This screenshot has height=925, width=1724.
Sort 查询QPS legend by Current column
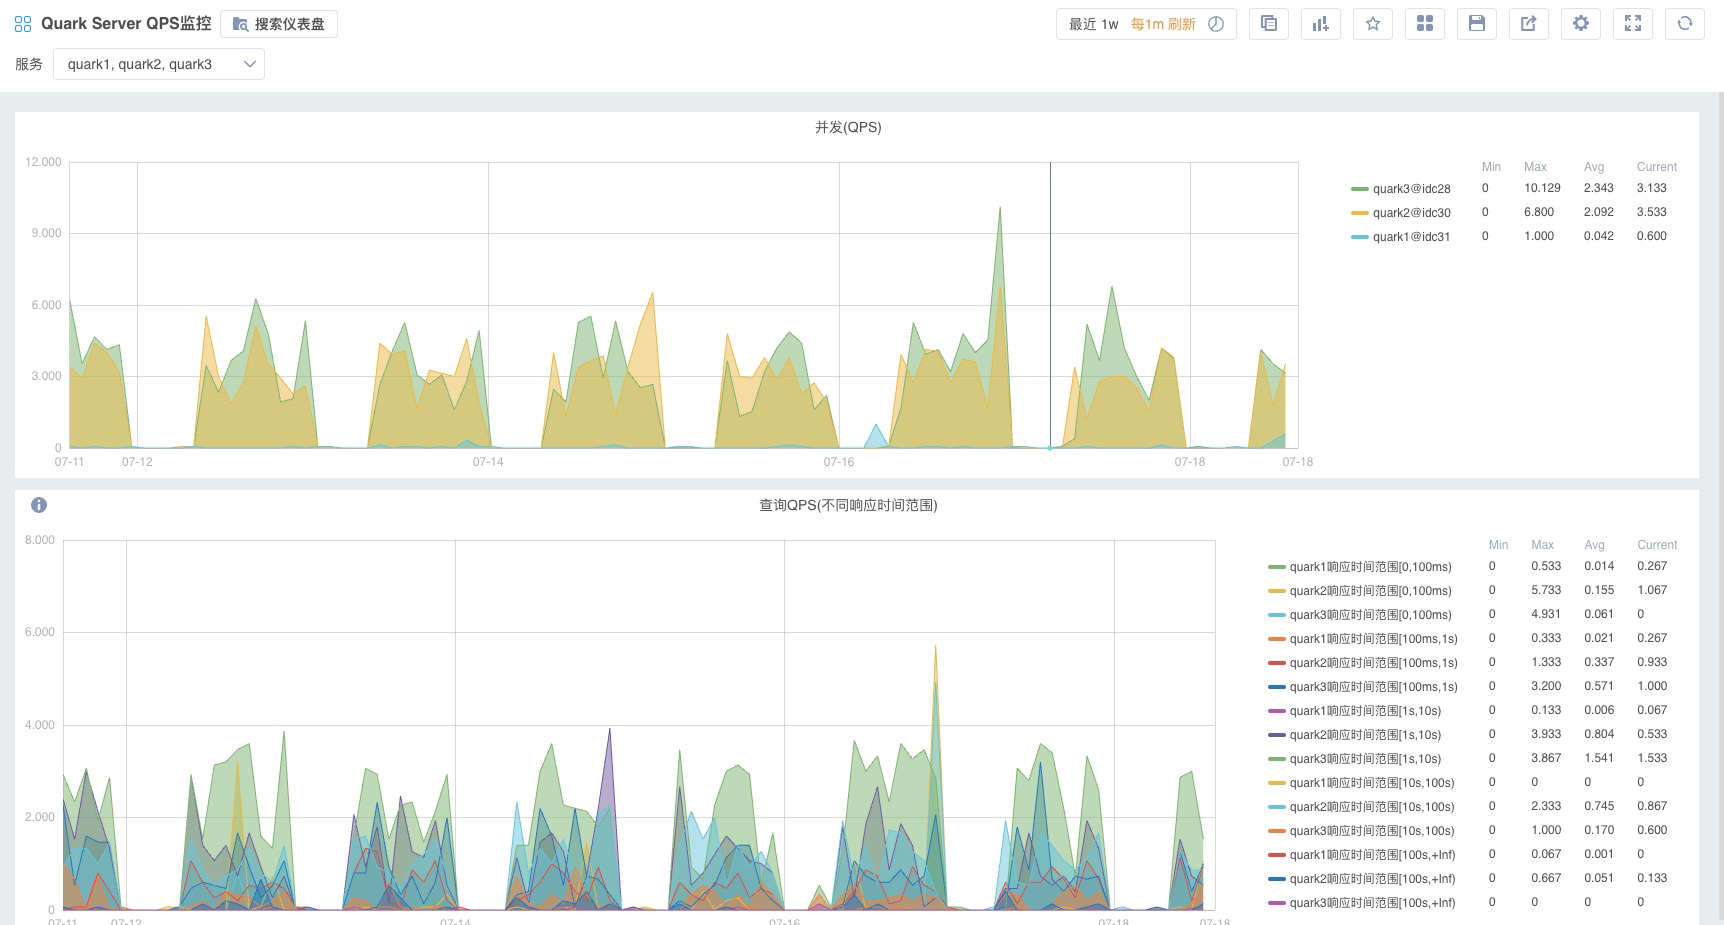[1657, 545]
